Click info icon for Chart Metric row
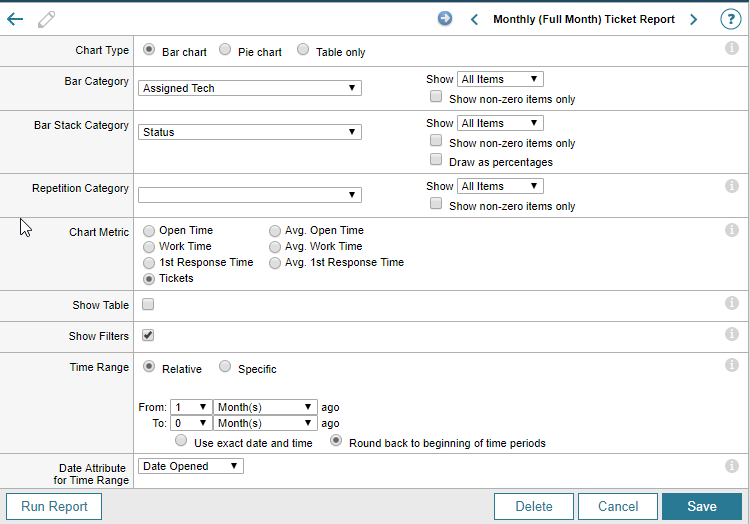The height and width of the screenshot is (524, 750). click(731, 230)
